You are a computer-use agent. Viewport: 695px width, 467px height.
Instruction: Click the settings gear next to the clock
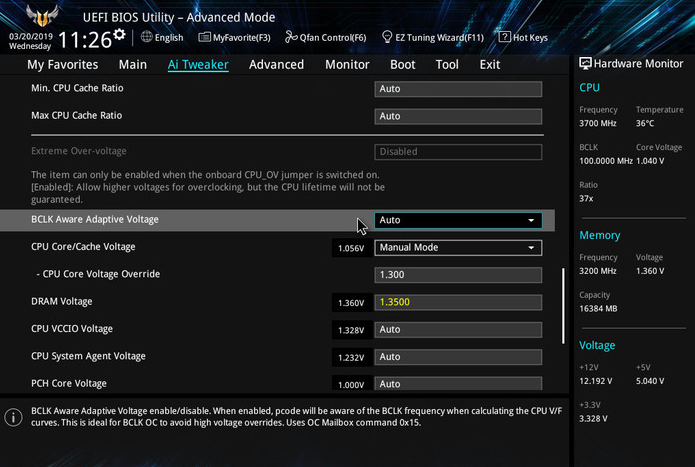point(119,35)
